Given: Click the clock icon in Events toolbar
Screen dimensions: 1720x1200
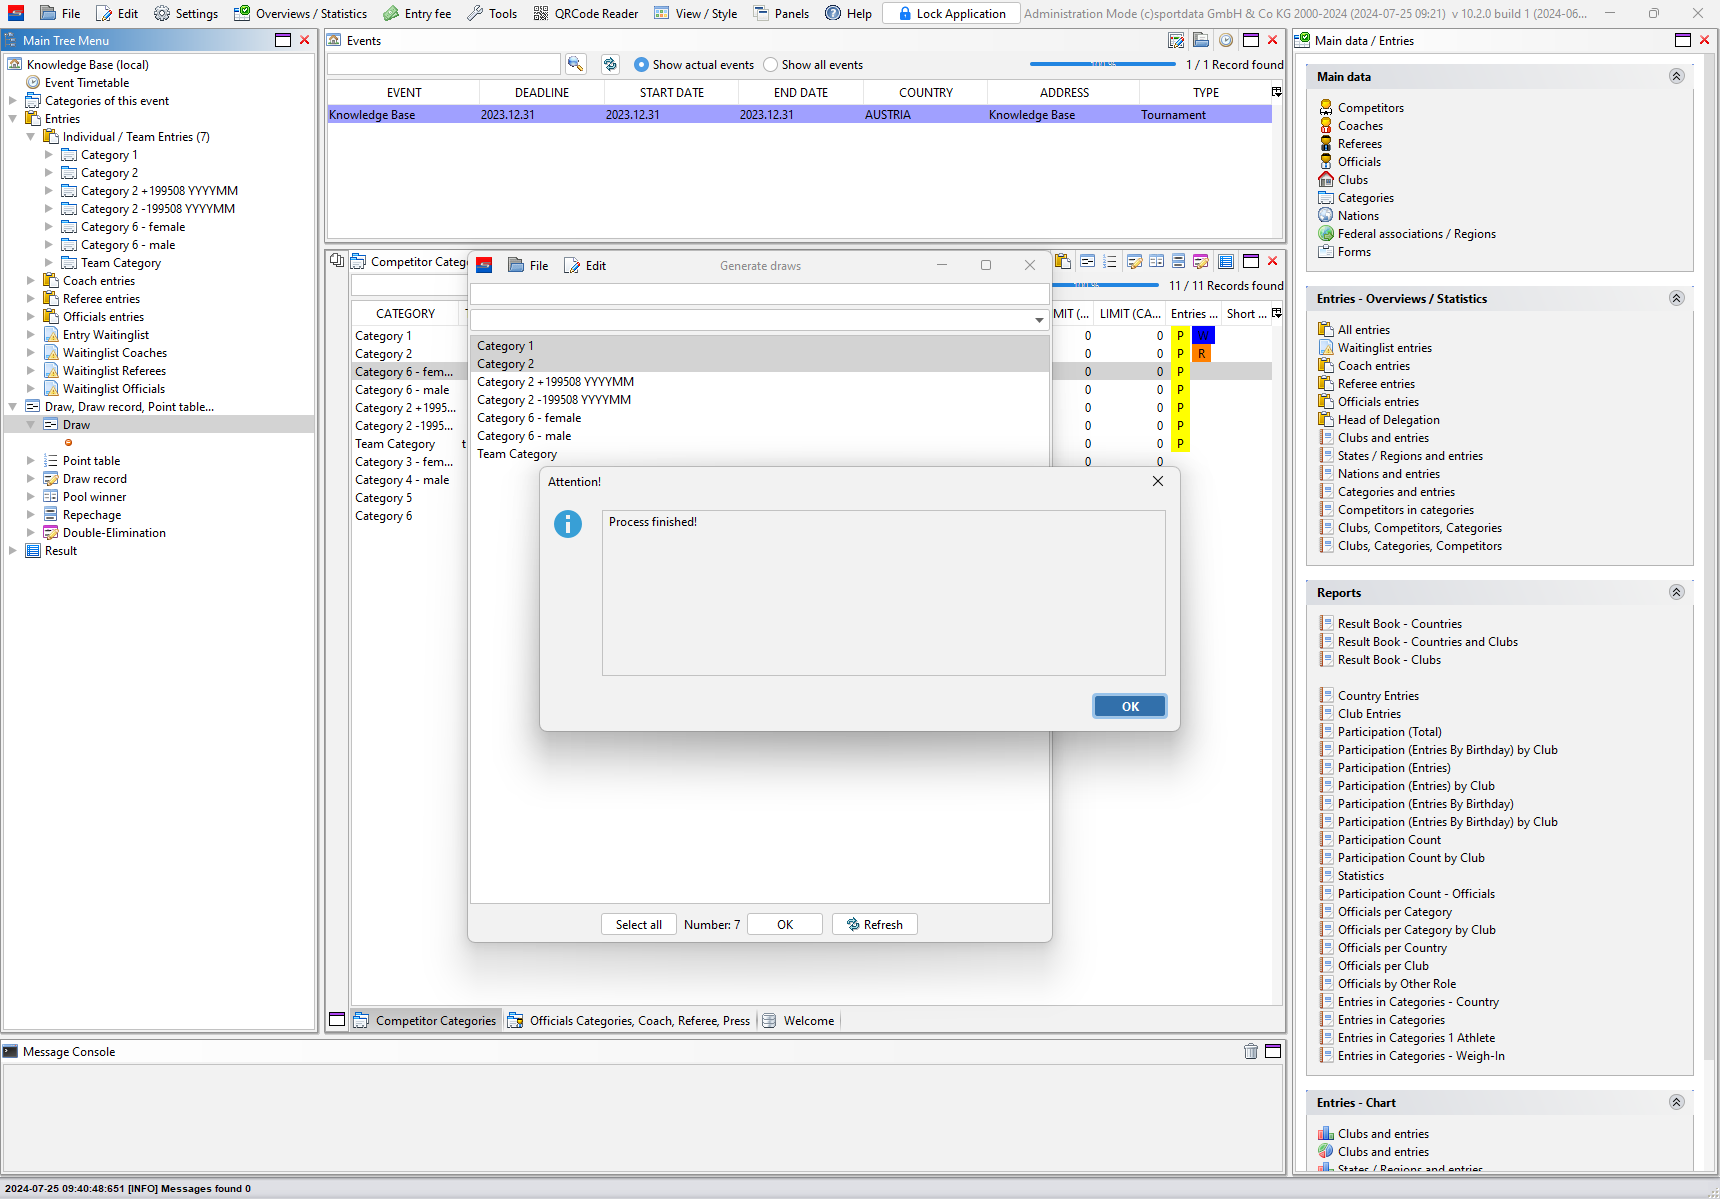Looking at the screenshot, I should [x=1225, y=40].
